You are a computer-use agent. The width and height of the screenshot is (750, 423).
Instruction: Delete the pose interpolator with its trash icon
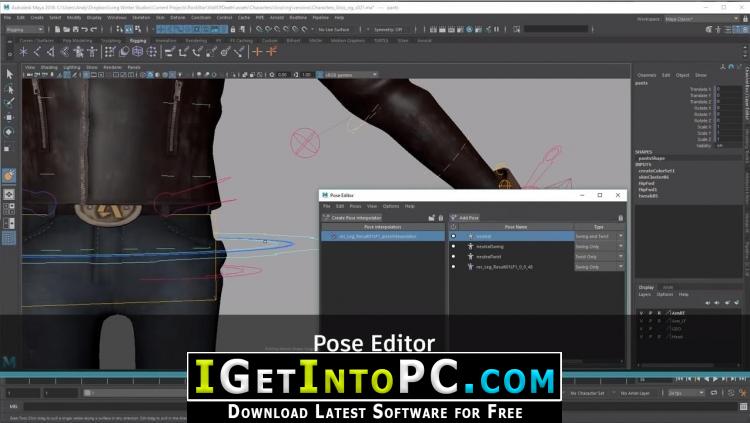(441, 218)
